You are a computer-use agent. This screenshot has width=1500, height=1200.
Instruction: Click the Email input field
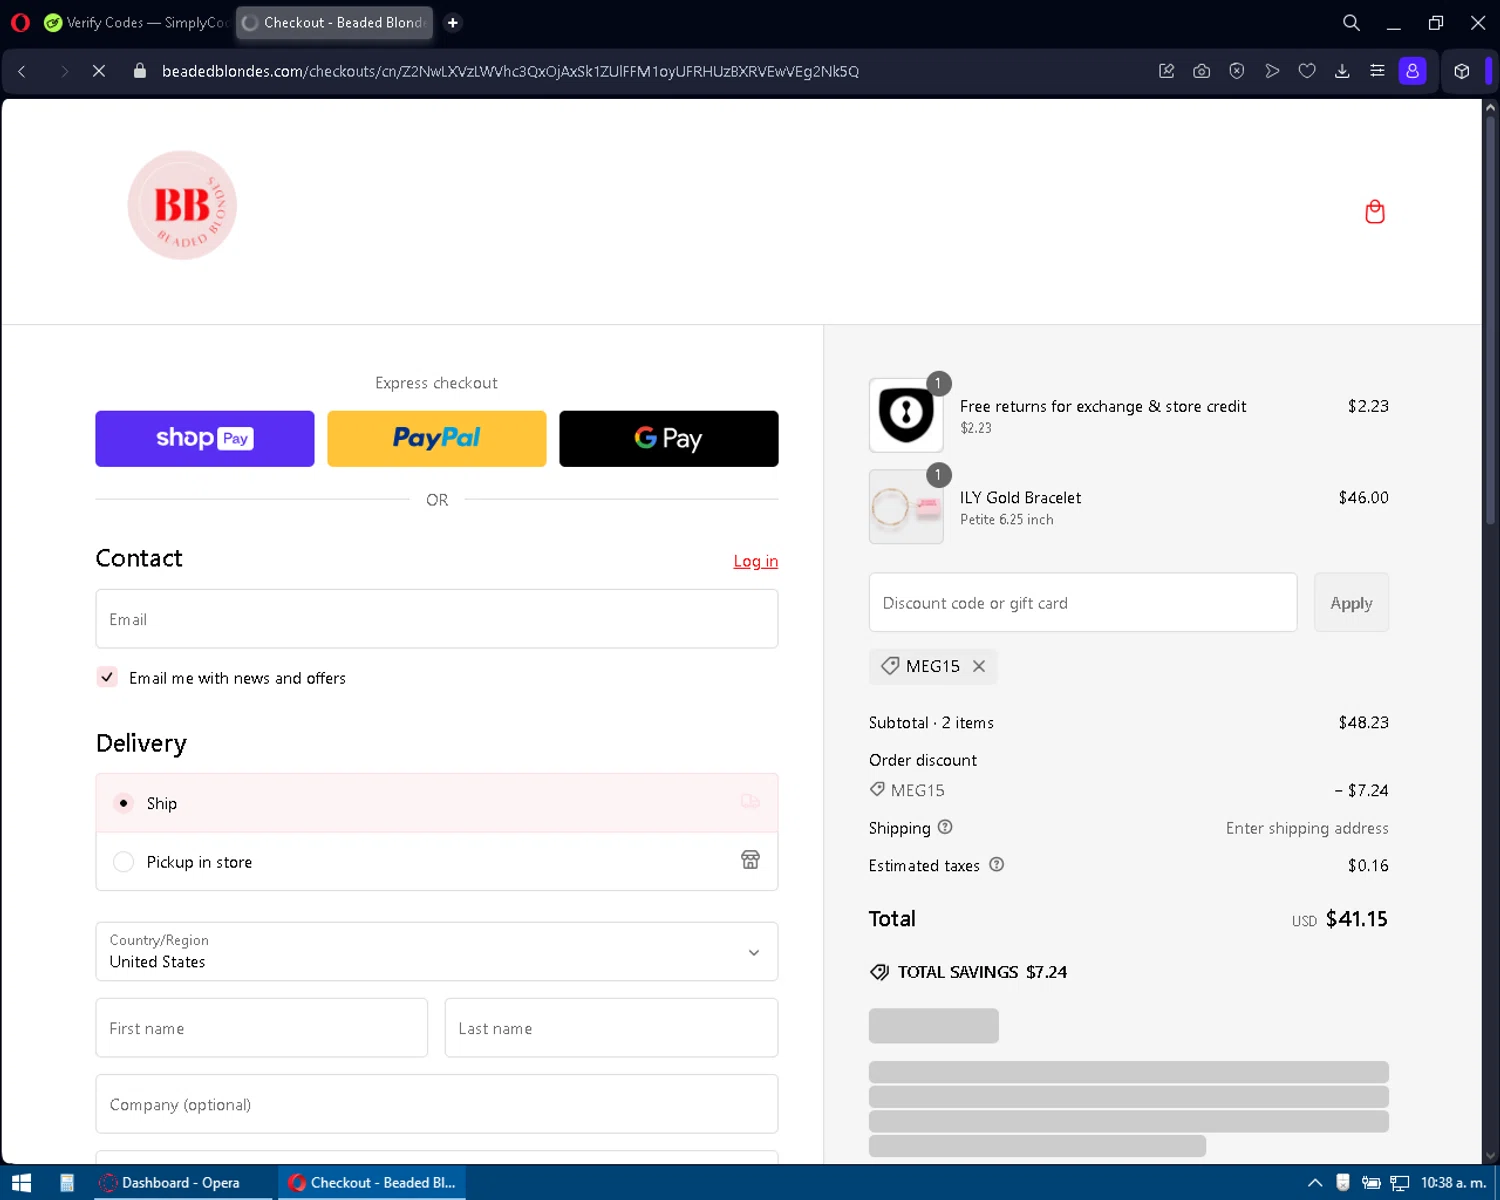(x=437, y=619)
